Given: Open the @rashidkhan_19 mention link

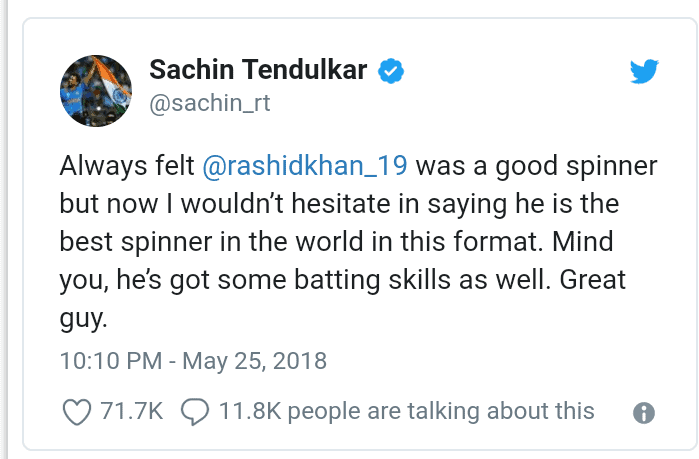Looking at the screenshot, I should coord(305,166).
